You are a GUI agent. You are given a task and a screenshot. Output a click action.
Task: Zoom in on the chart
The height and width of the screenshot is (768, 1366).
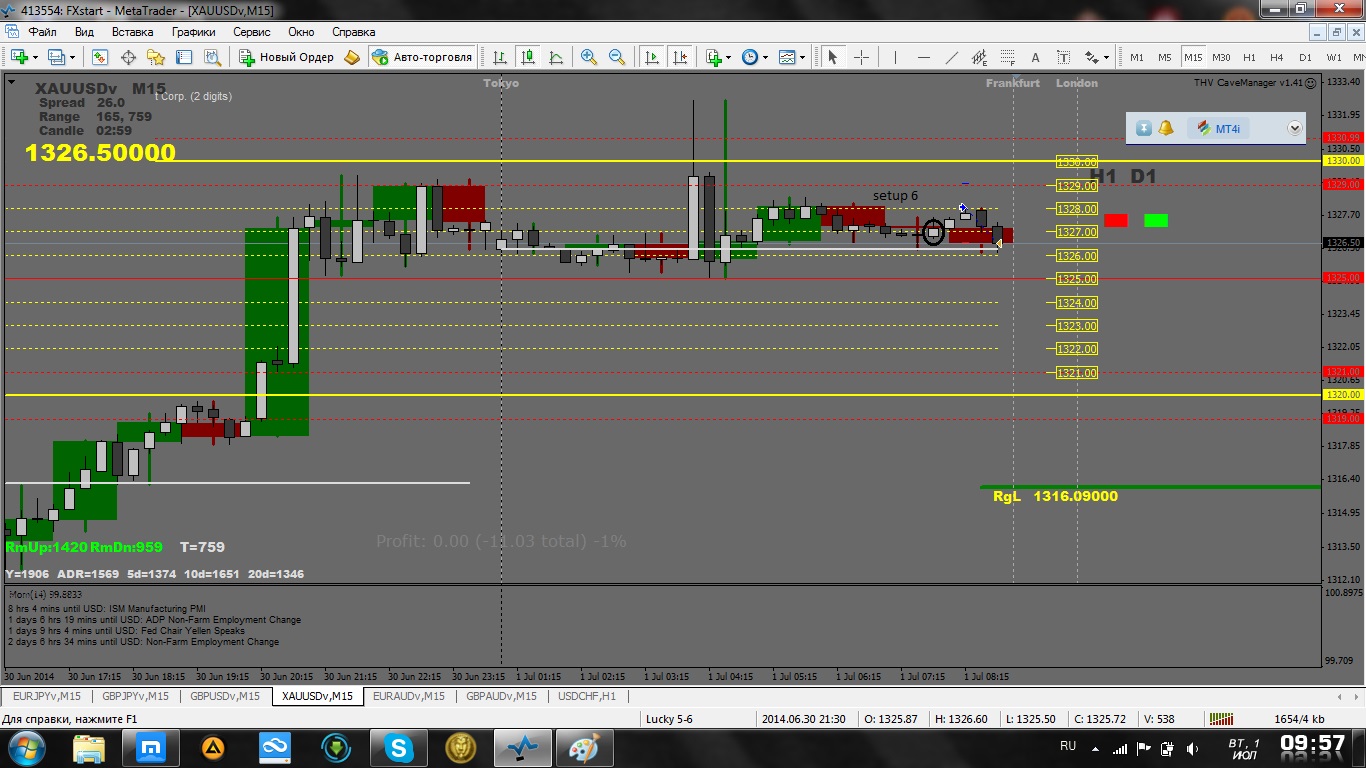(589, 57)
